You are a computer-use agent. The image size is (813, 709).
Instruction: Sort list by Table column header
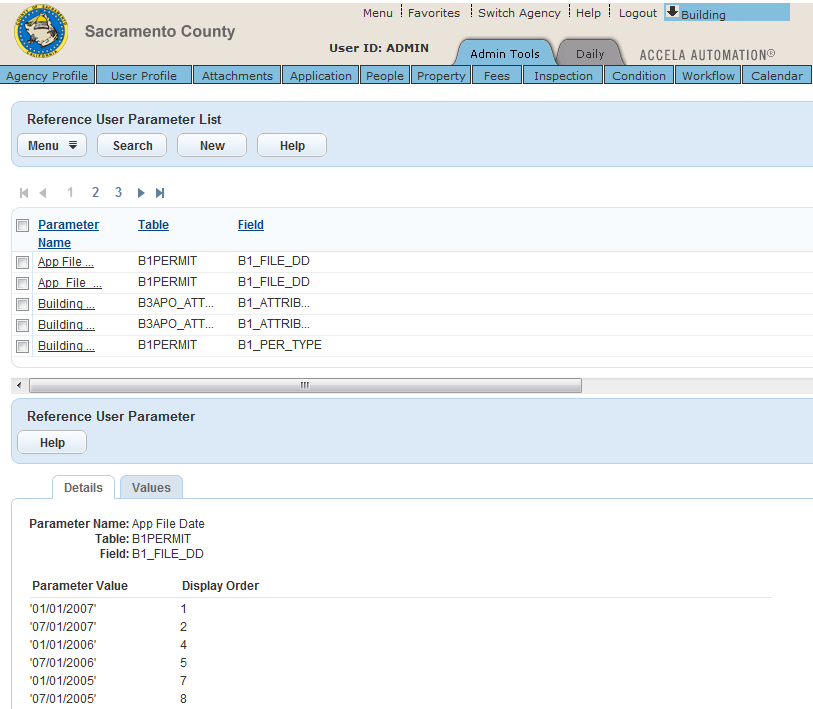pos(153,225)
